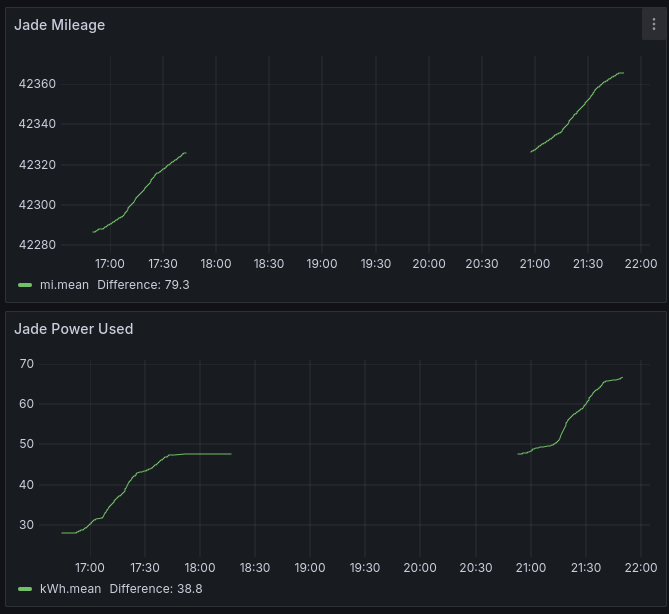Click the 22:00 time label on Mileage chart
This screenshot has height=614, width=669.
coord(641,264)
